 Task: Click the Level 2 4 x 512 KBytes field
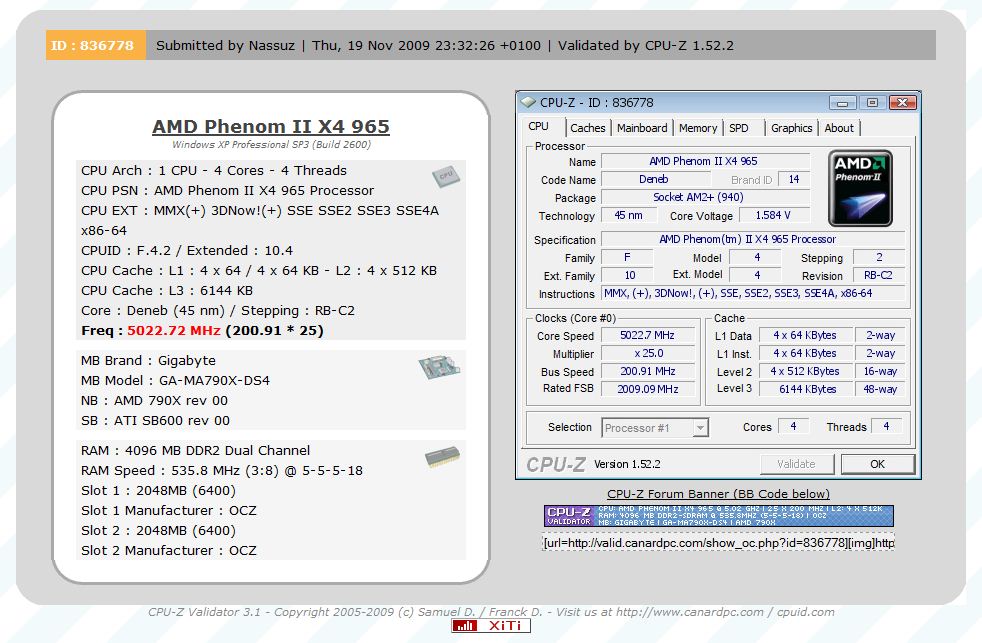point(807,371)
